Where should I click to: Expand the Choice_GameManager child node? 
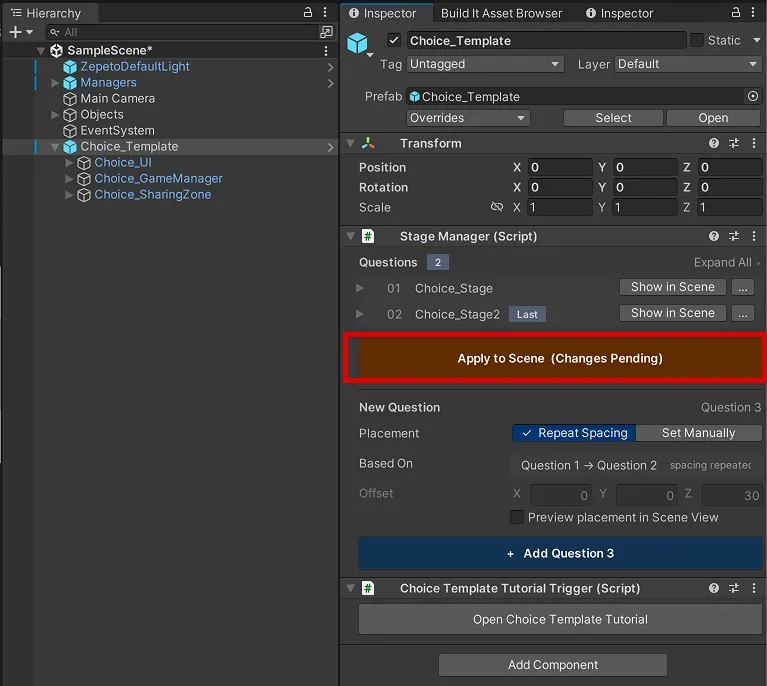(69, 179)
